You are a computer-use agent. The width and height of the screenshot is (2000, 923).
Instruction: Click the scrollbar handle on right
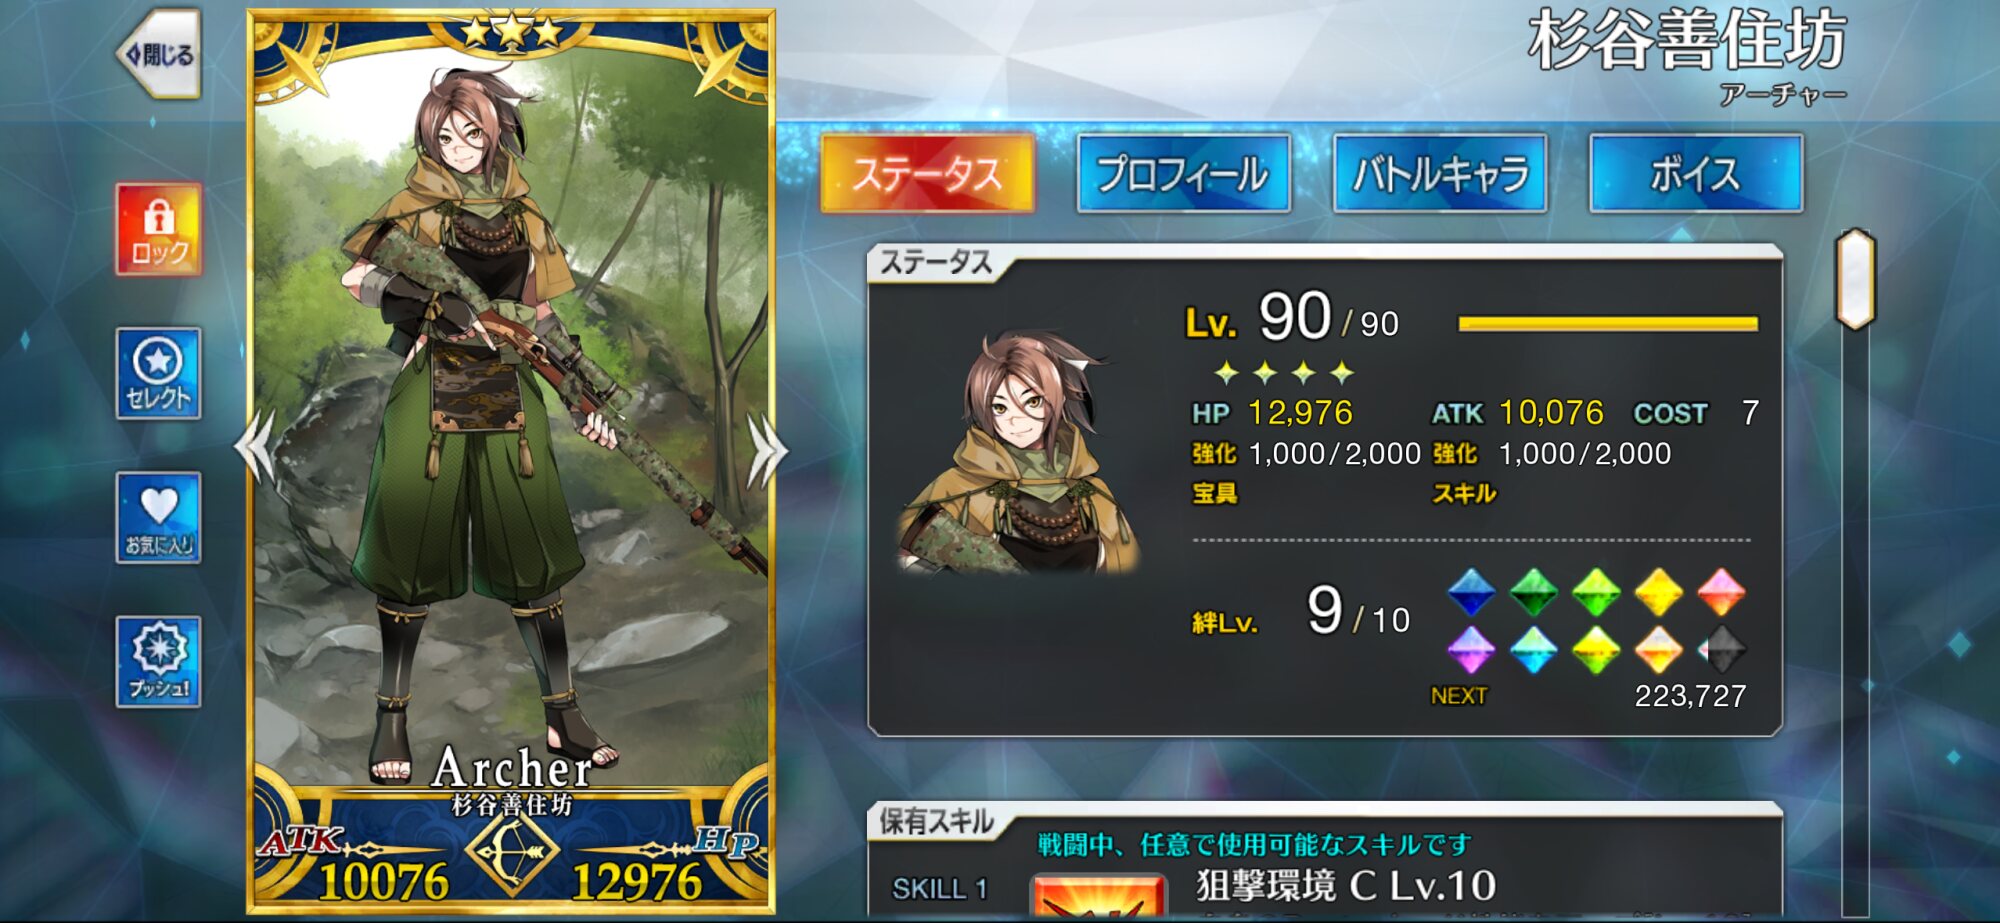[x=1855, y=279]
